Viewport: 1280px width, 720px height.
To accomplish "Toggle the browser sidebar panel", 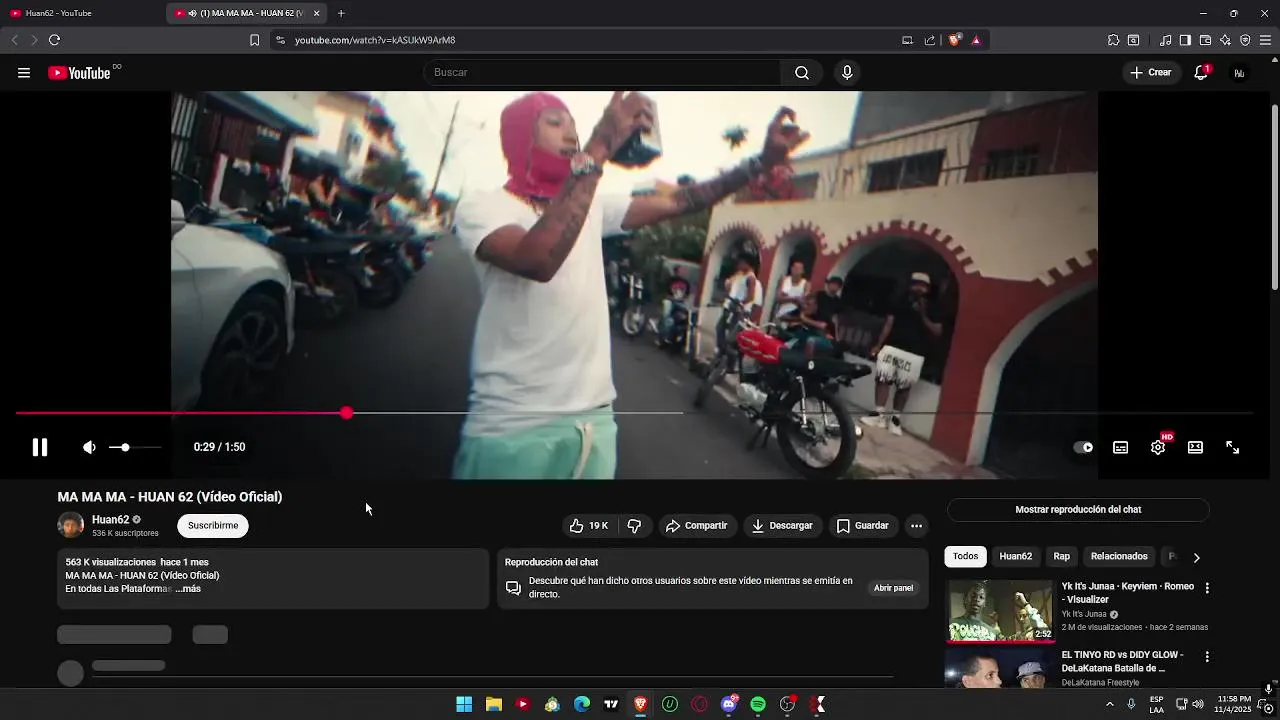I will tap(1185, 40).
